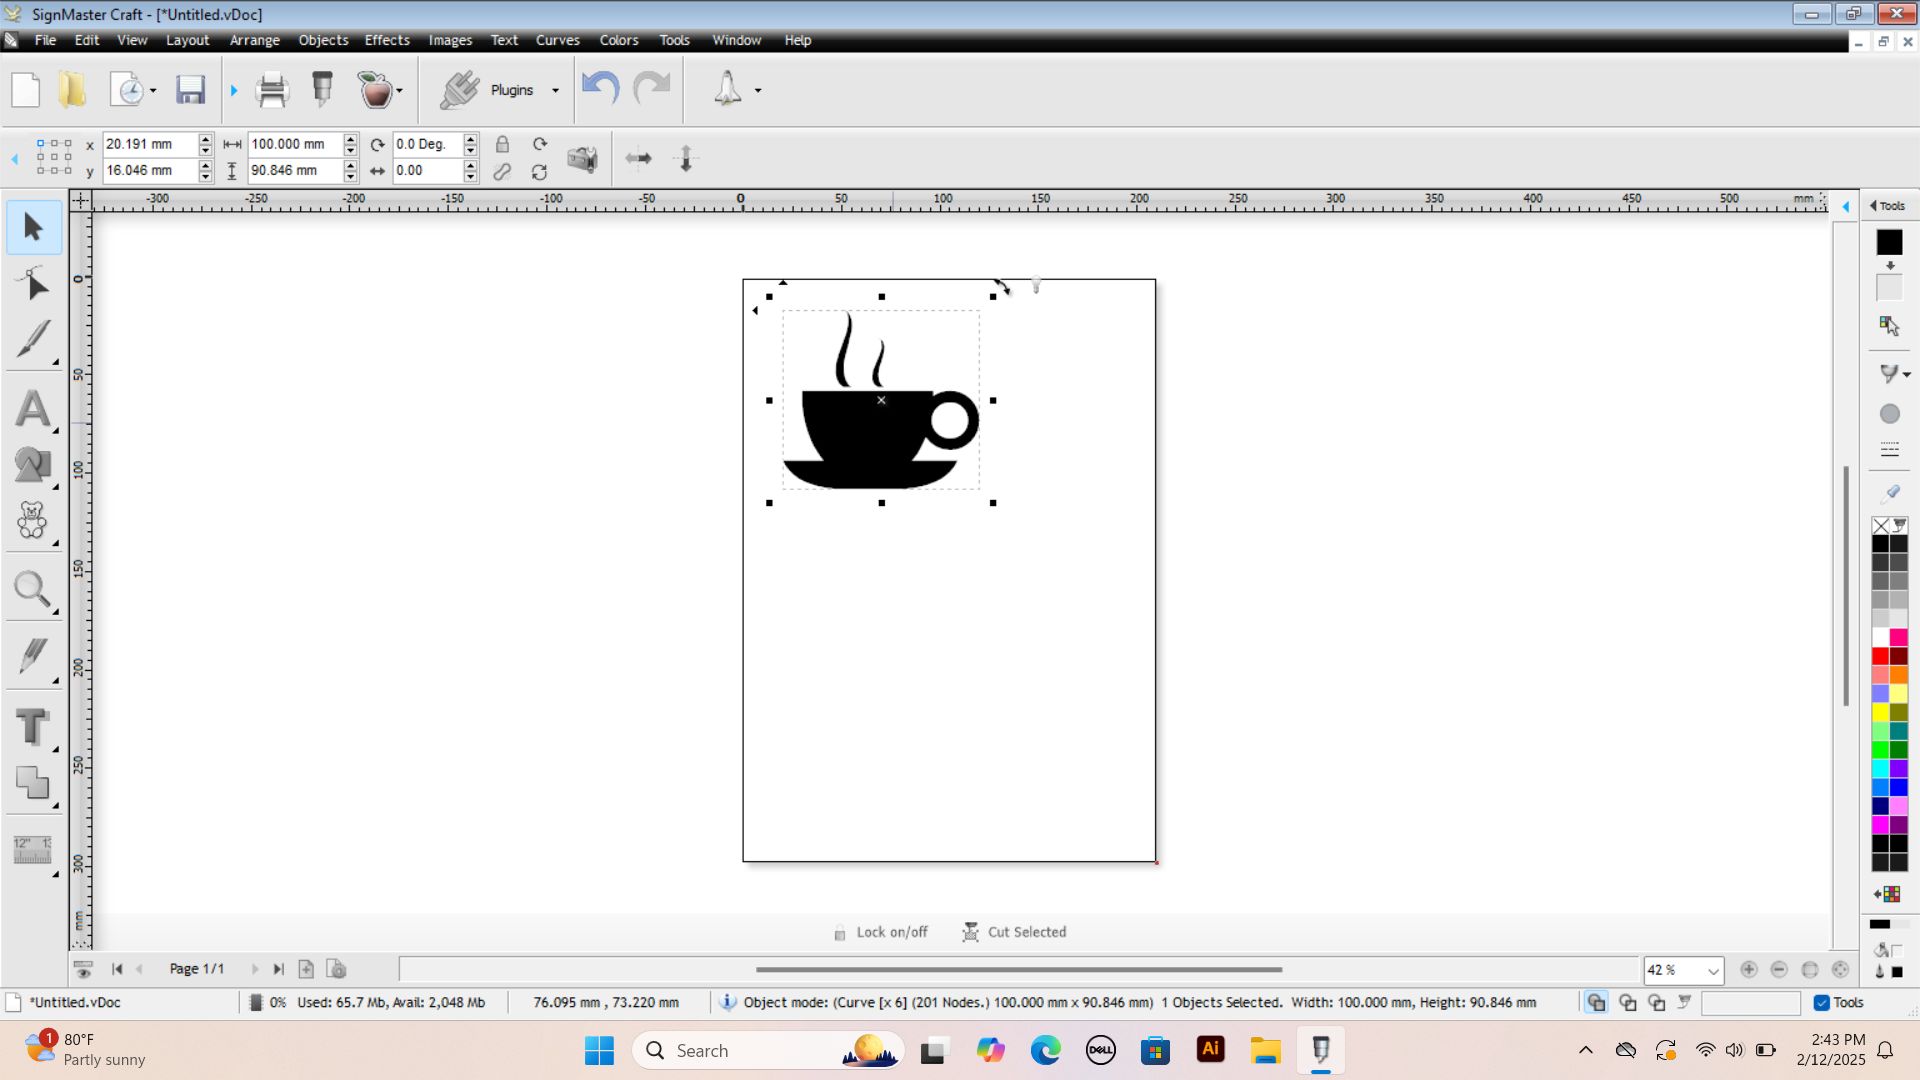Select the Zoom magnifier tool
The width and height of the screenshot is (1920, 1080).
33,590
